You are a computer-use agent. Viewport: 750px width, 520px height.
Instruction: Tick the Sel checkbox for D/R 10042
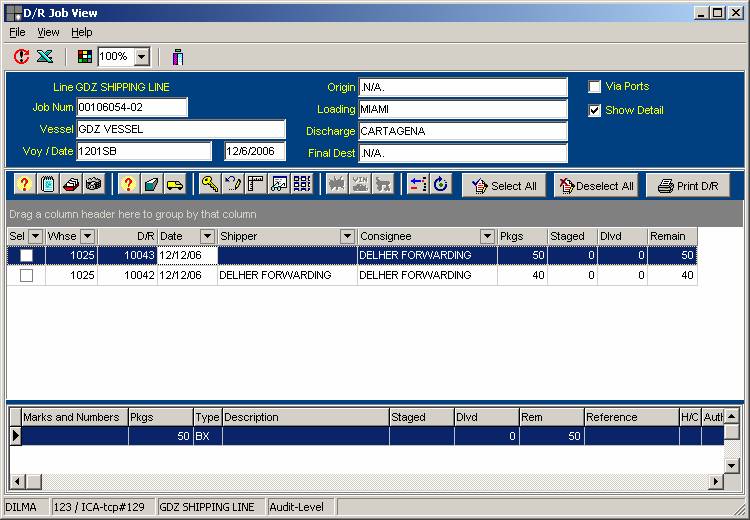(26, 276)
